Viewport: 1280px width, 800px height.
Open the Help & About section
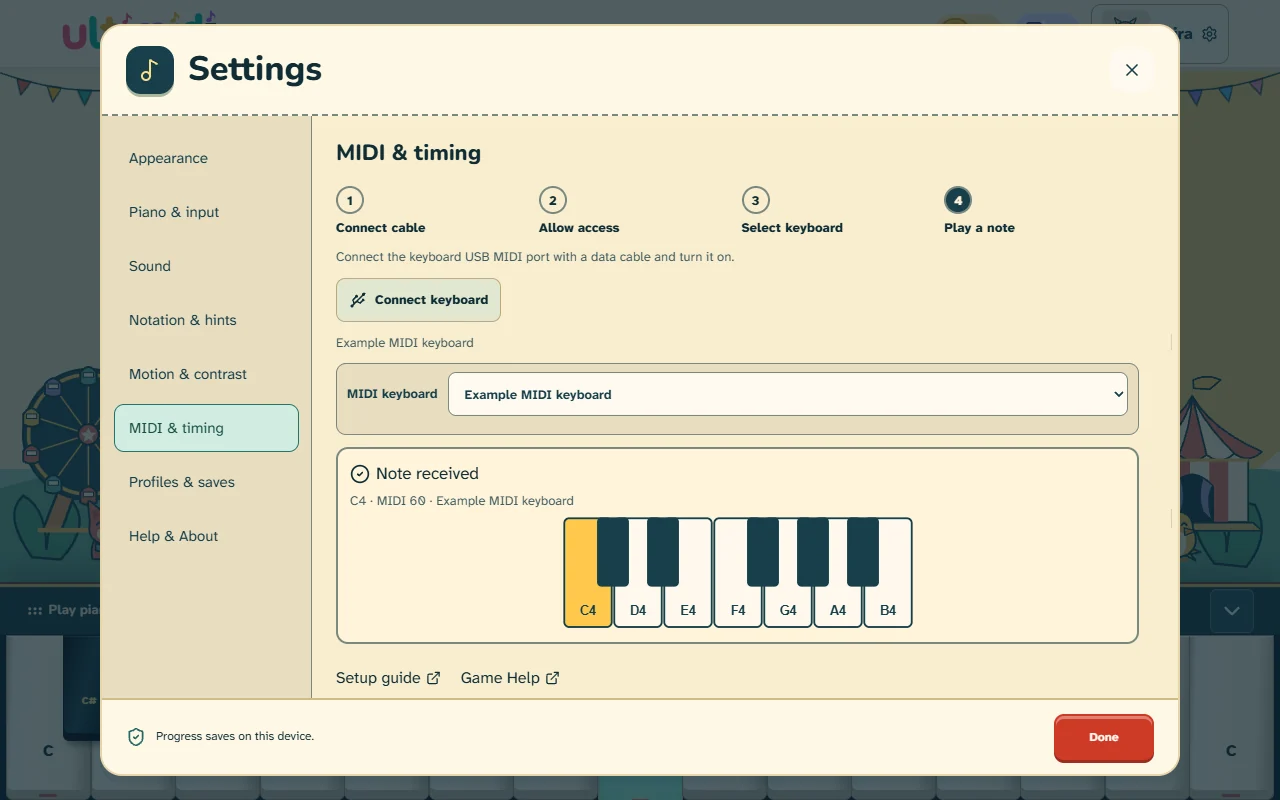[x=206, y=536]
